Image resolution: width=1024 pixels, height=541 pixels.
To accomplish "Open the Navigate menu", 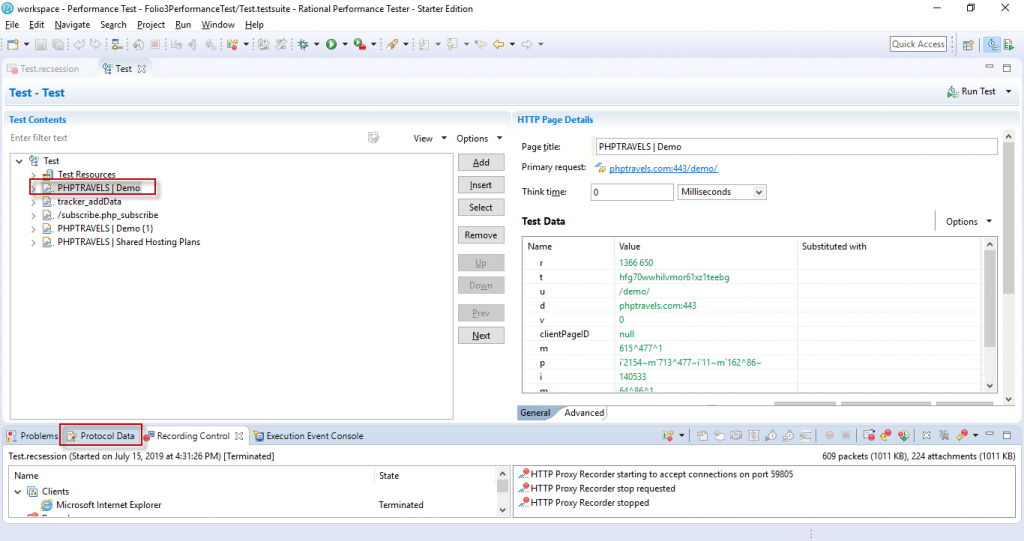I will [72, 24].
